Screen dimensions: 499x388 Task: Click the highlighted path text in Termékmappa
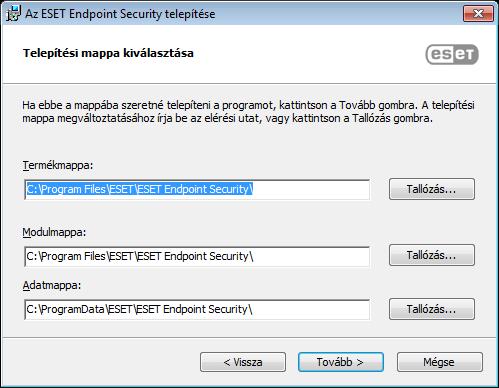click(x=139, y=189)
